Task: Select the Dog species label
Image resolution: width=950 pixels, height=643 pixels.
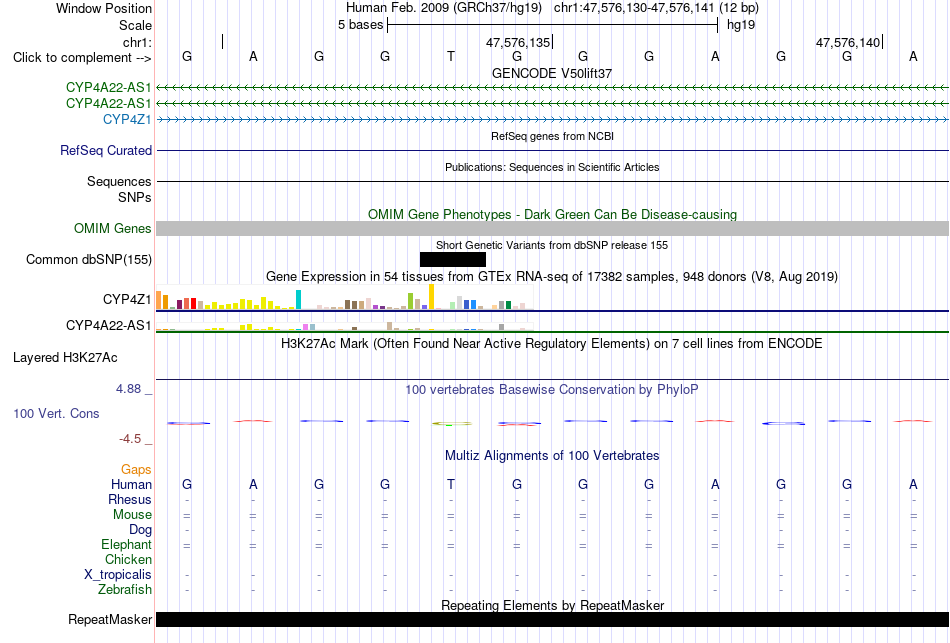Action: (x=140, y=530)
